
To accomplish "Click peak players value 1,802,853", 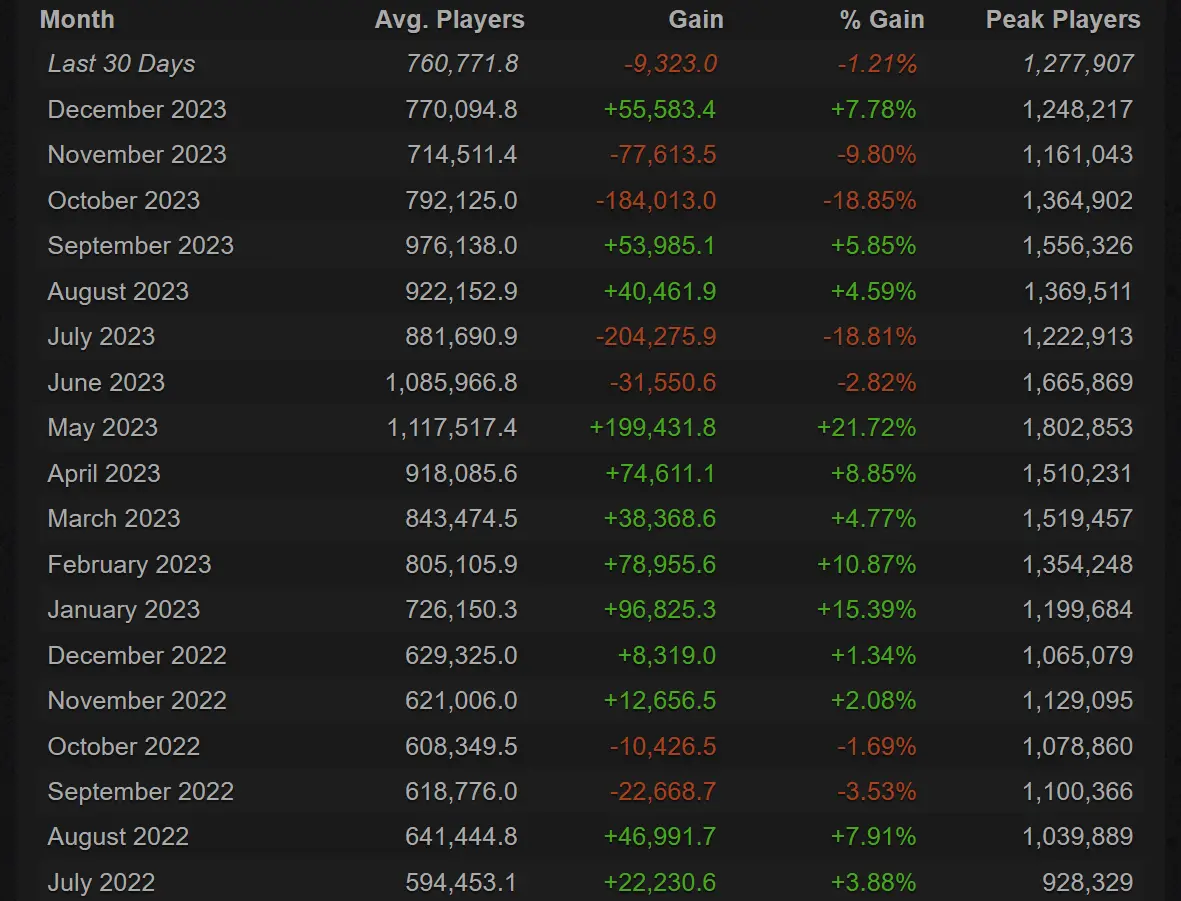I will [x=1077, y=428].
